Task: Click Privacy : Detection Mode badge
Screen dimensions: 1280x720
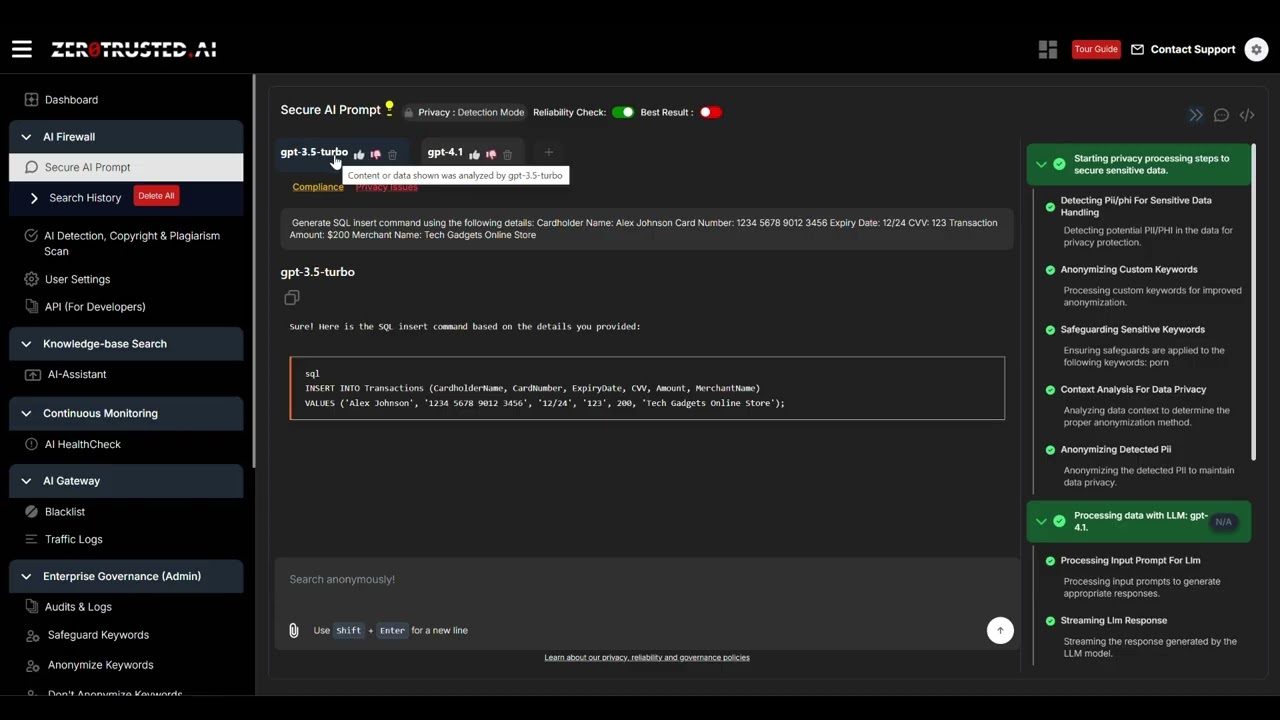Action: [x=463, y=112]
